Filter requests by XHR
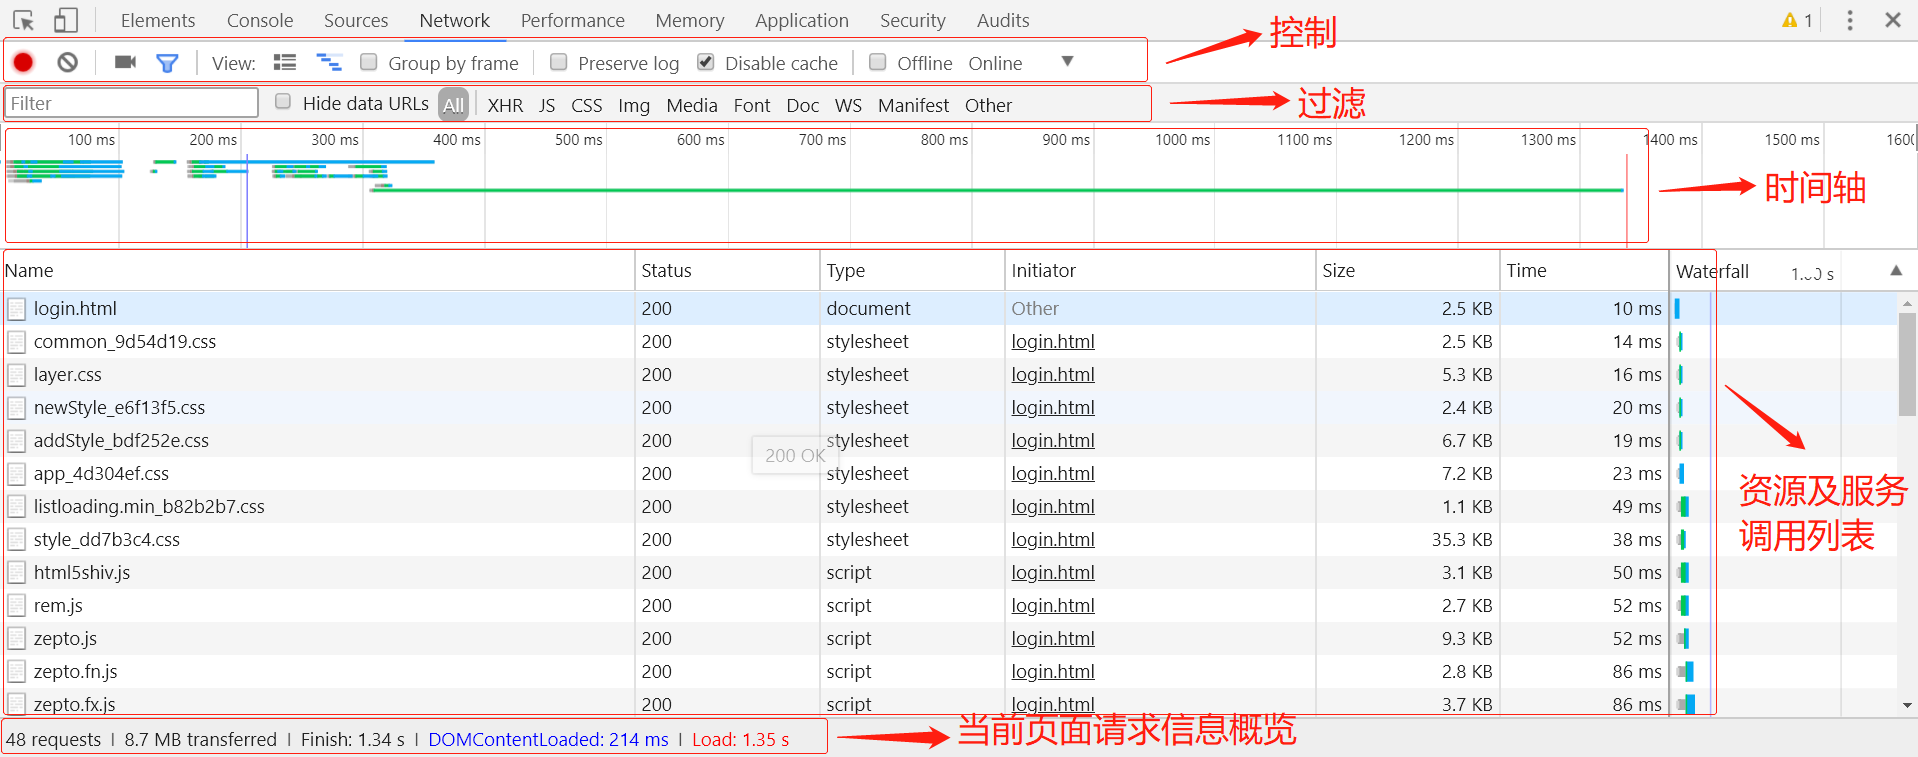Viewport: 1918px width, 757px height. pos(505,105)
